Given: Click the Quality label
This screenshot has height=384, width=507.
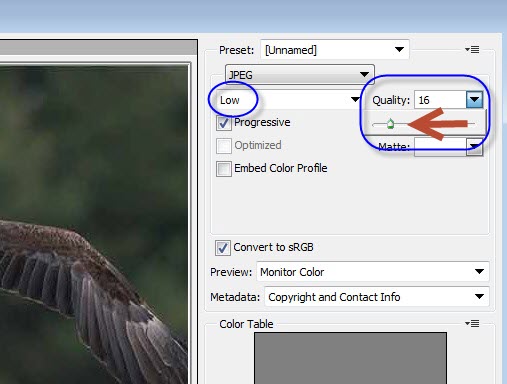Looking at the screenshot, I should click(x=391, y=100).
